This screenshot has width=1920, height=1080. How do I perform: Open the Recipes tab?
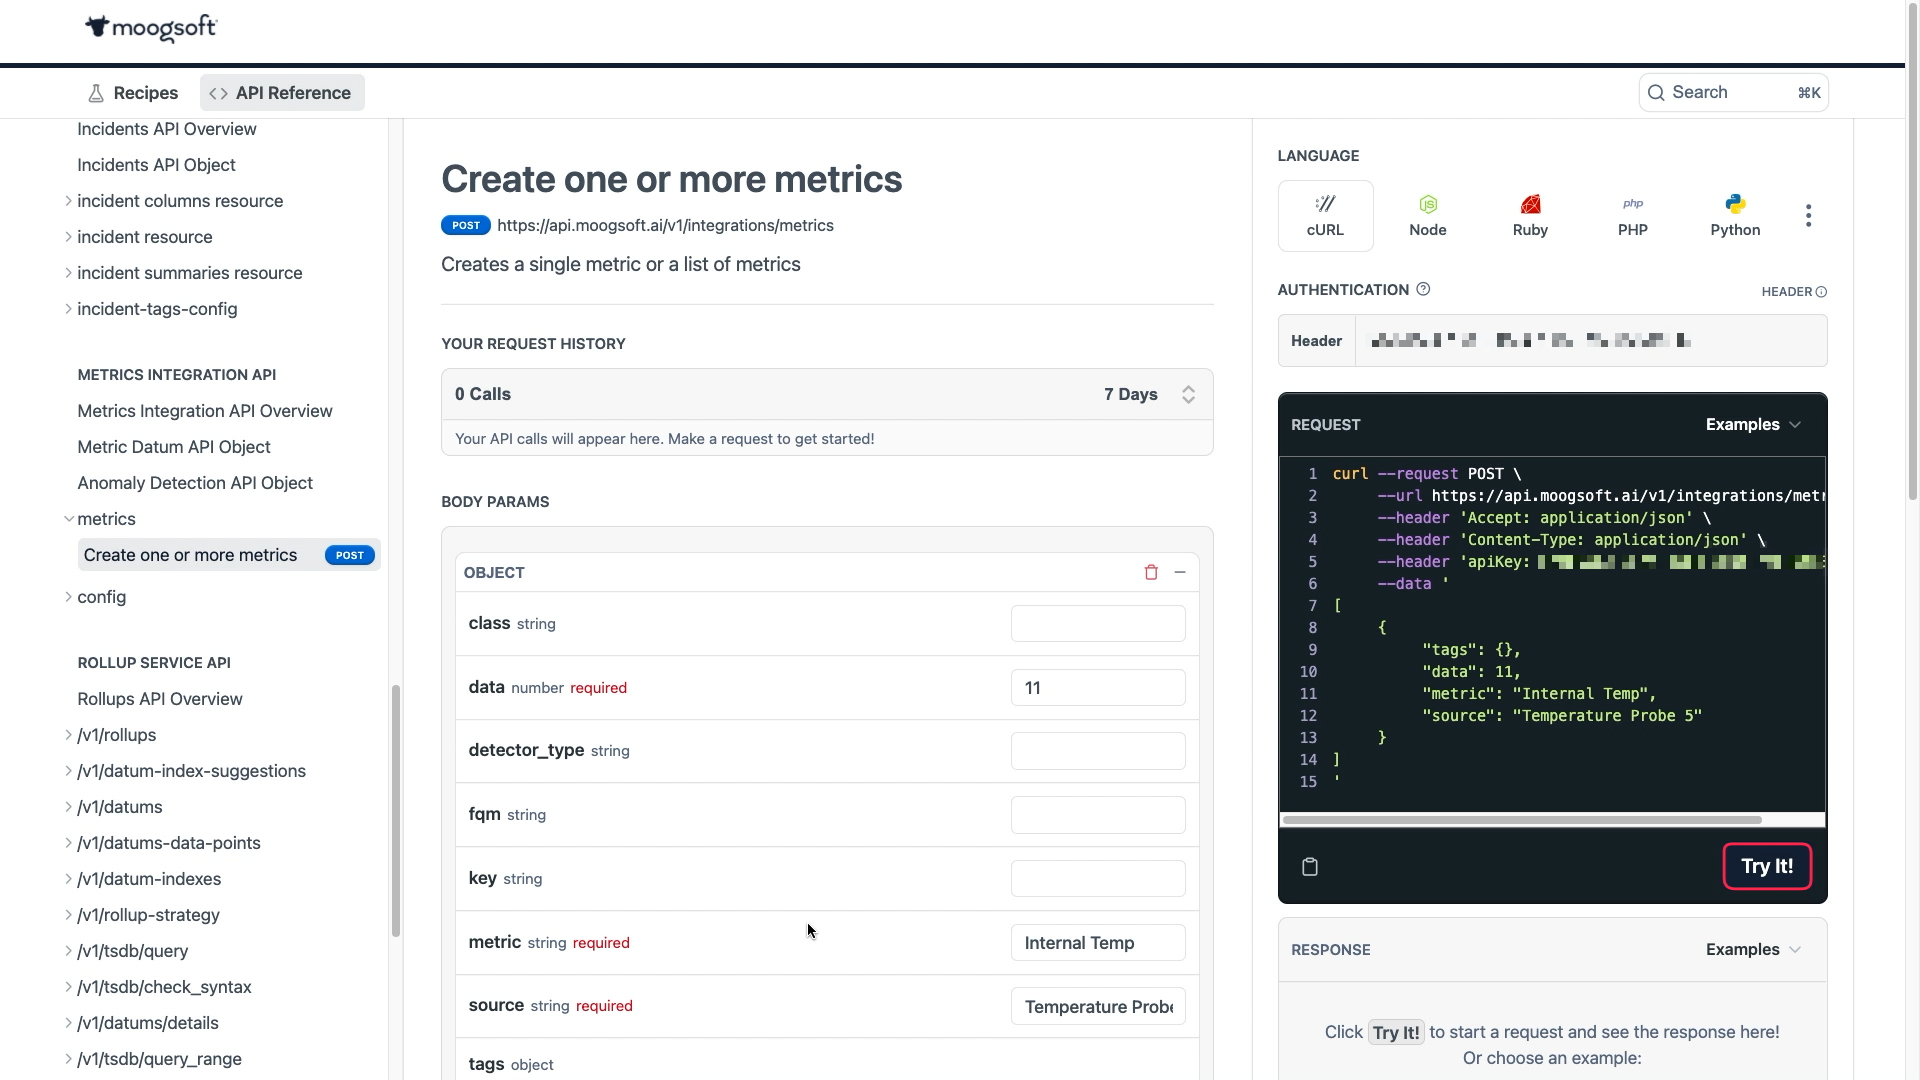133,93
